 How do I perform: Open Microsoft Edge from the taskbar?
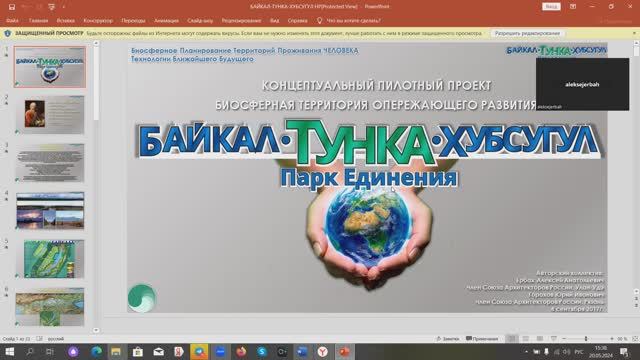click(x=96, y=352)
